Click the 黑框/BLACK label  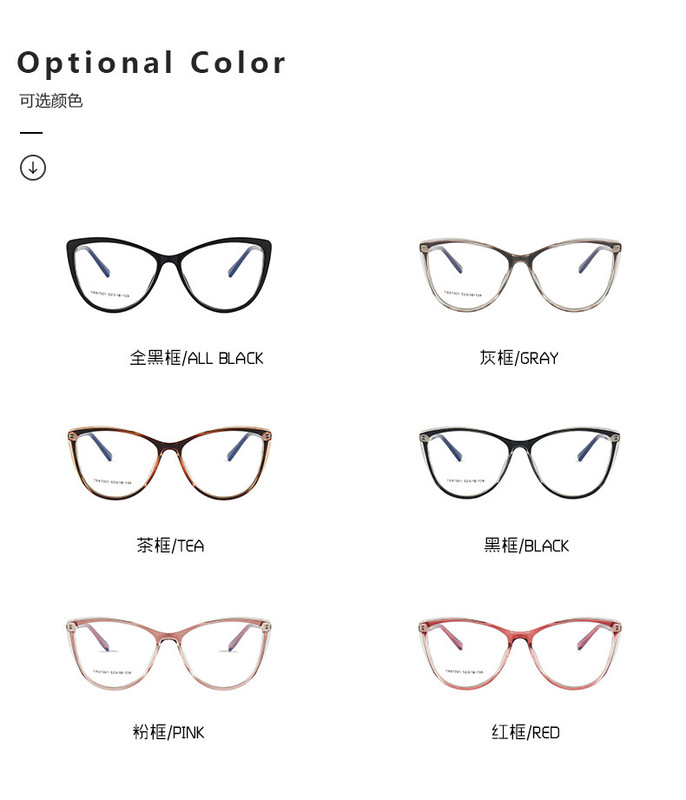[526, 545]
